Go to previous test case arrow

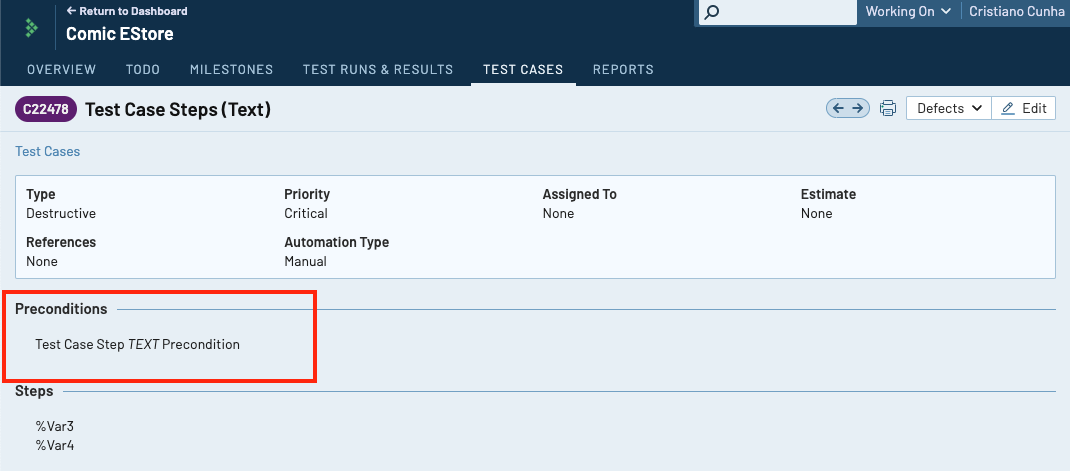pos(838,108)
